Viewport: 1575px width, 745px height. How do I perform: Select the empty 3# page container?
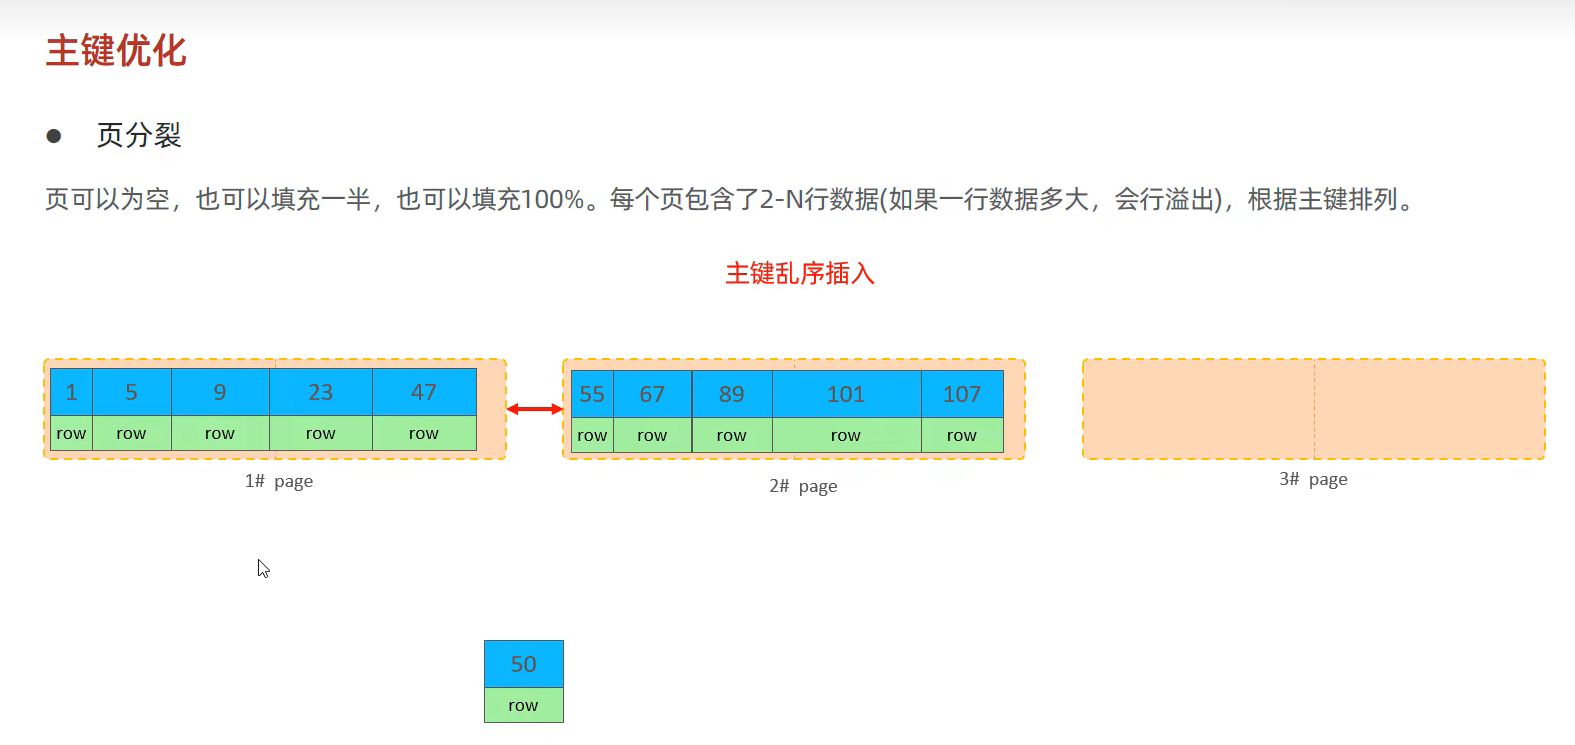tap(1313, 409)
